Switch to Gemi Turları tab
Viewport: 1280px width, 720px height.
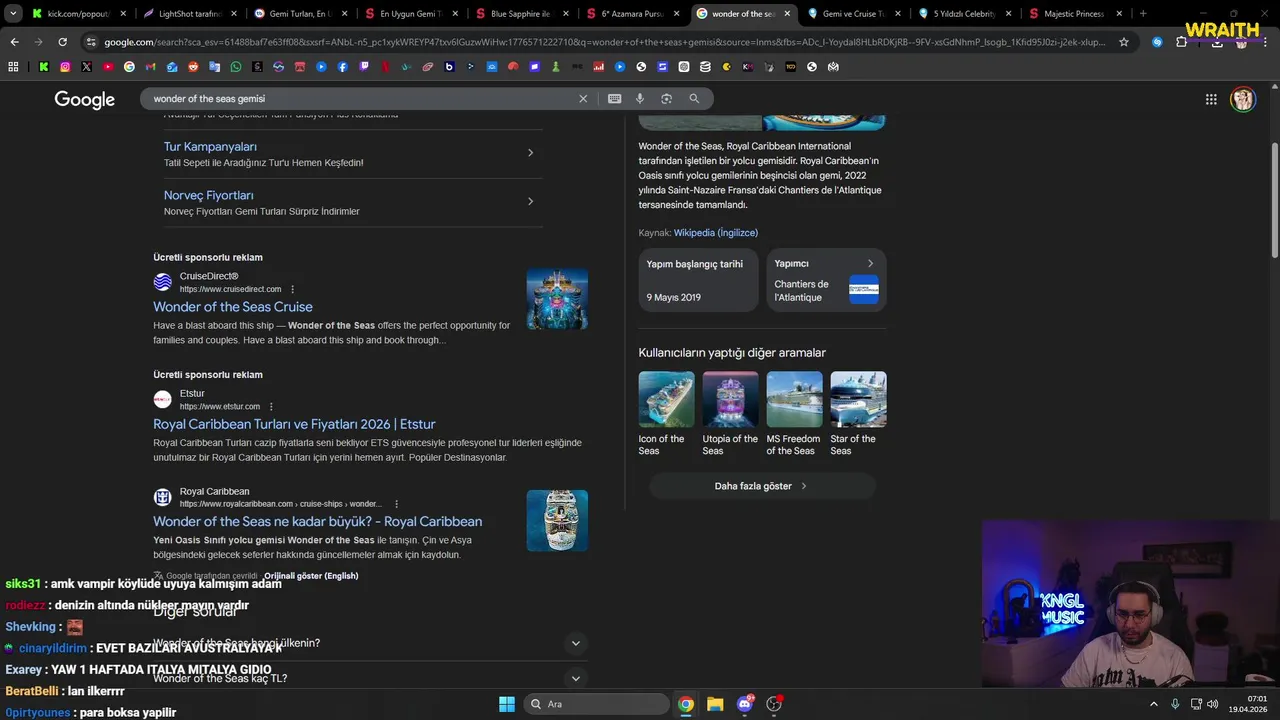point(300,14)
